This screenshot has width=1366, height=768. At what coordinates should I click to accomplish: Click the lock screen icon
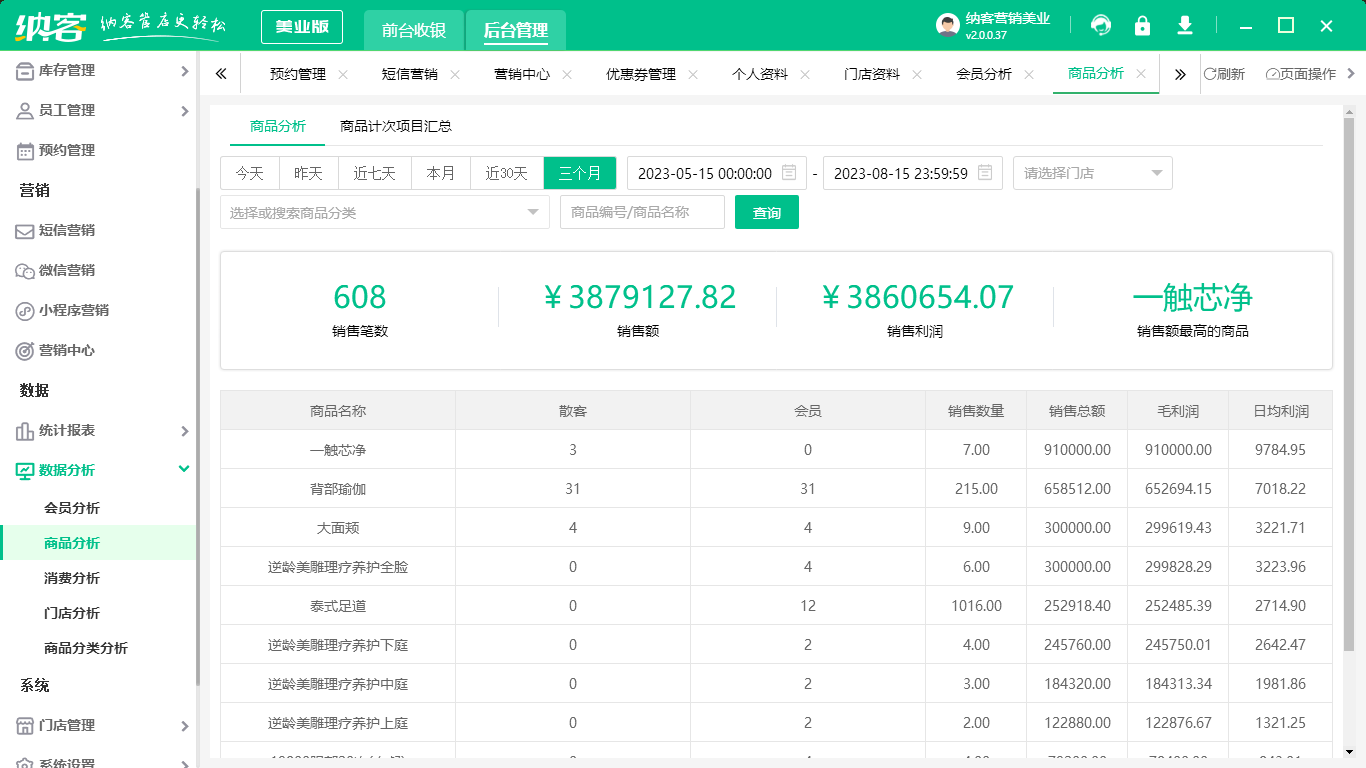click(1142, 25)
